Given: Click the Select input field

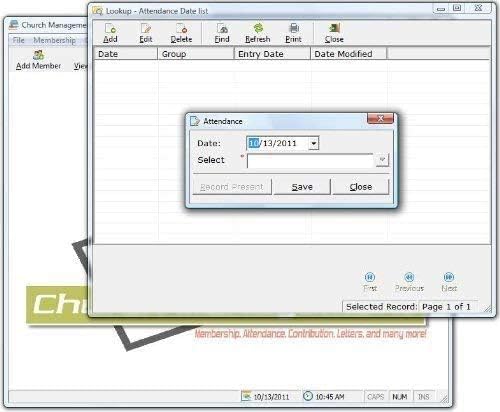Looking at the screenshot, I should click(x=311, y=161).
